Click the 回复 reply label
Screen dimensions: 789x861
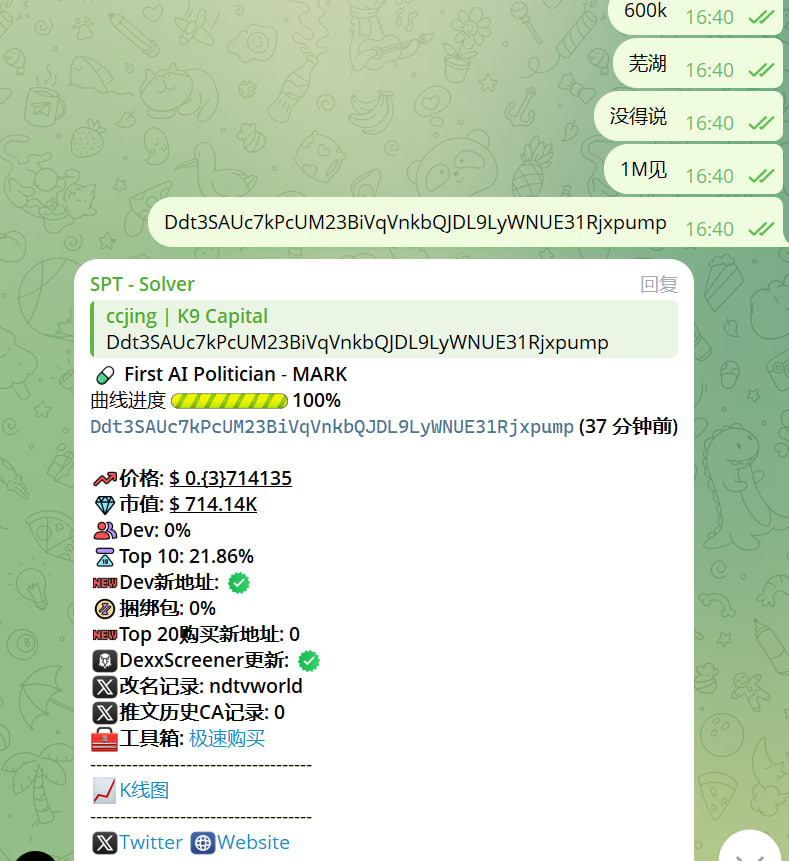point(659,284)
